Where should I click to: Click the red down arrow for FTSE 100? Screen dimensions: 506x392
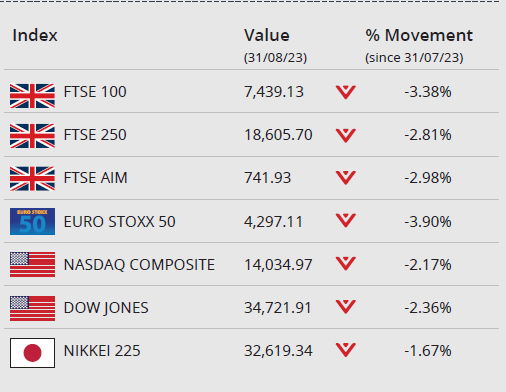tap(346, 92)
